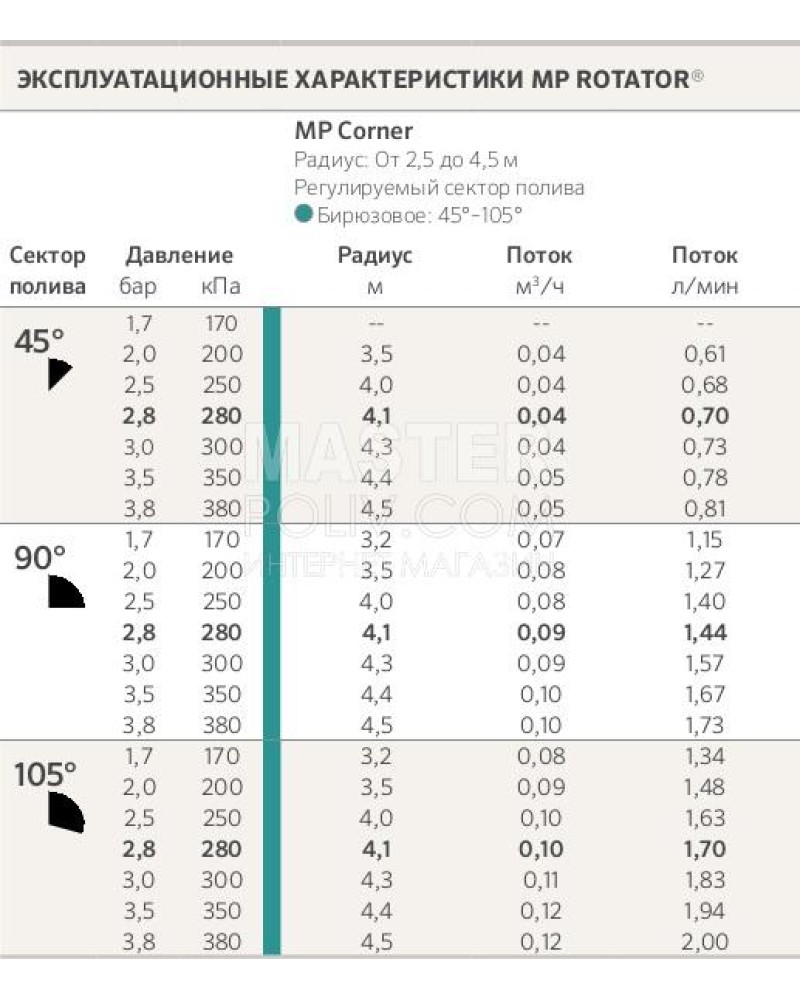Viewport: 800px width, 1000px height.
Task: Click the 90° quarter-circle sector icon
Action: 66,592
